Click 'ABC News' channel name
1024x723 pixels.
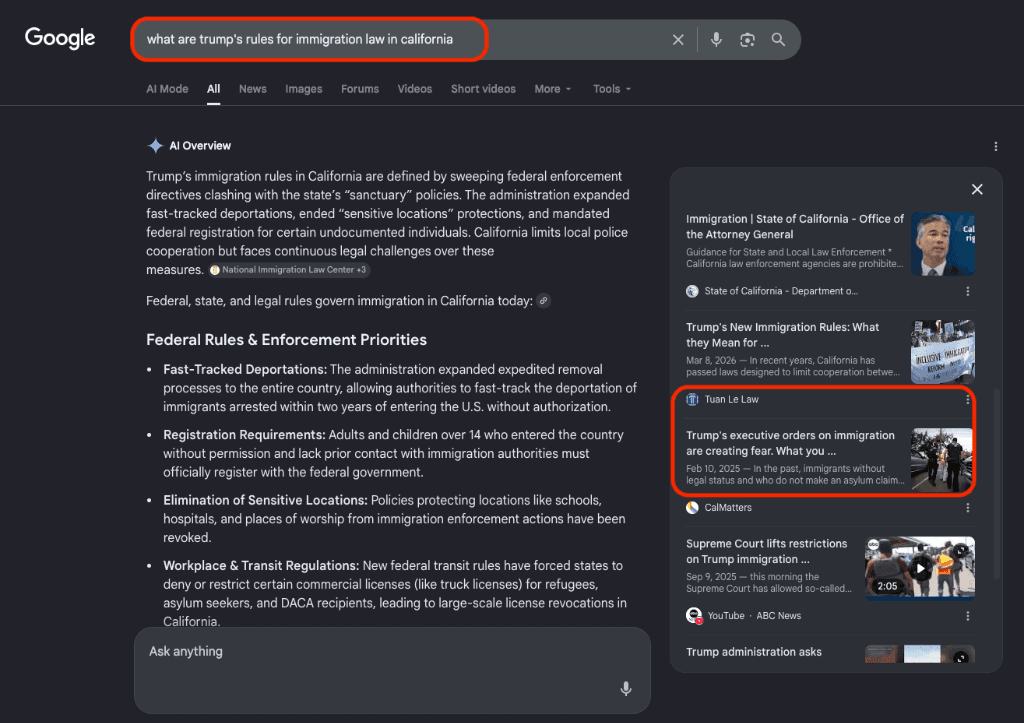778,616
